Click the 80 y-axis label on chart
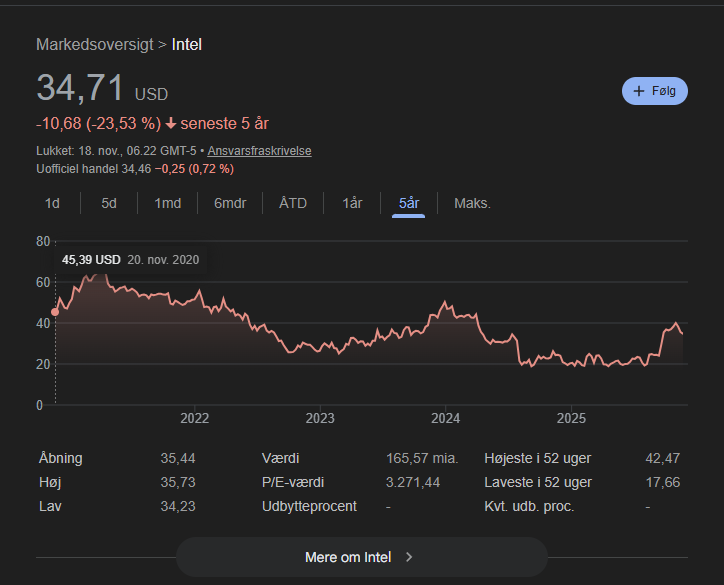This screenshot has height=585, width=724. pyautogui.click(x=43, y=241)
